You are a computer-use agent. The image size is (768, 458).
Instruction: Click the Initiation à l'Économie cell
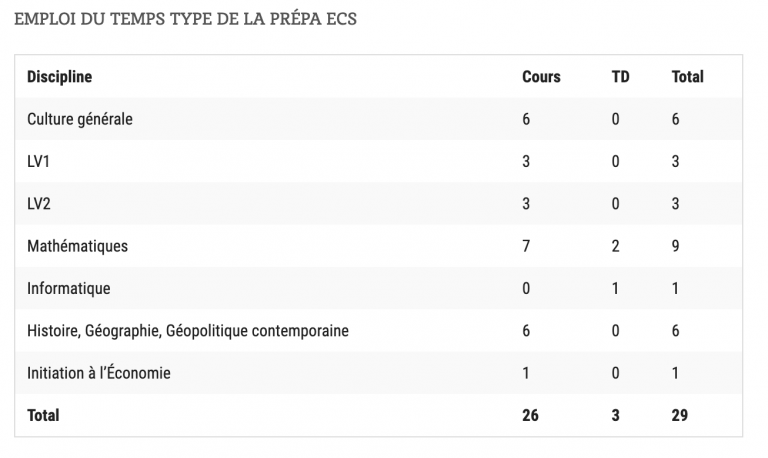[x=98, y=373]
